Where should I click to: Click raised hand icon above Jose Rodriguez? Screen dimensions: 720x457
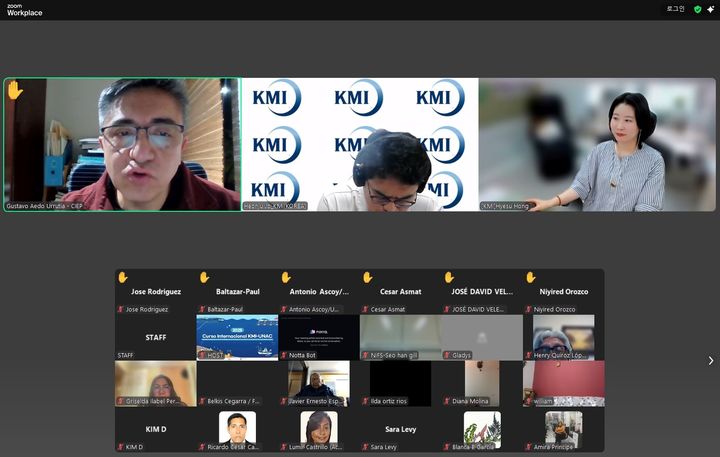click(123, 277)
